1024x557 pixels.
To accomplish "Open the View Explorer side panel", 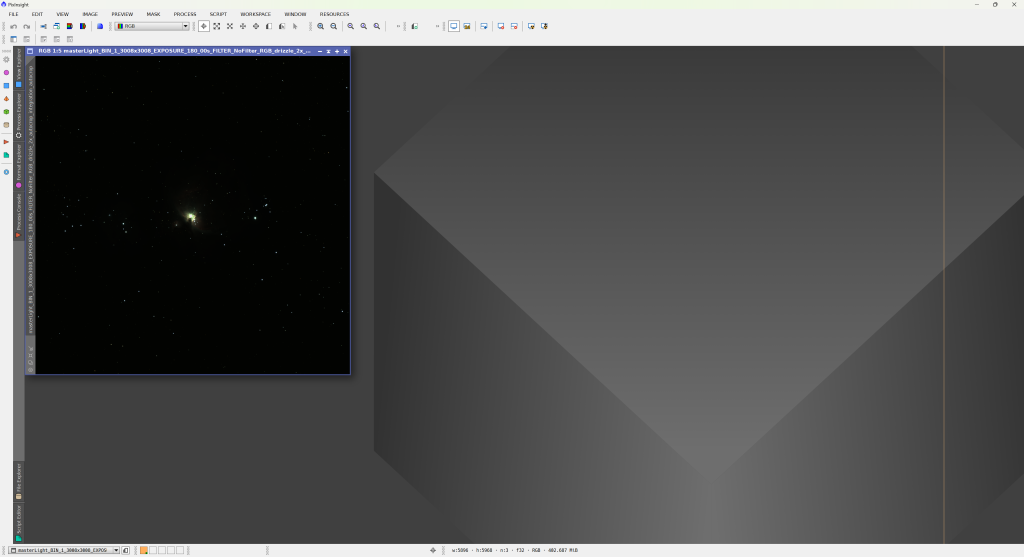I will [x=18, y=68].
